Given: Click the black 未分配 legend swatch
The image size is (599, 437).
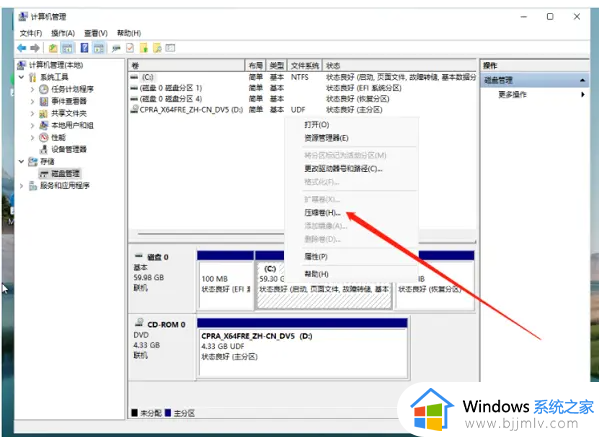Looking at the screenshot, I should (134, 413).
